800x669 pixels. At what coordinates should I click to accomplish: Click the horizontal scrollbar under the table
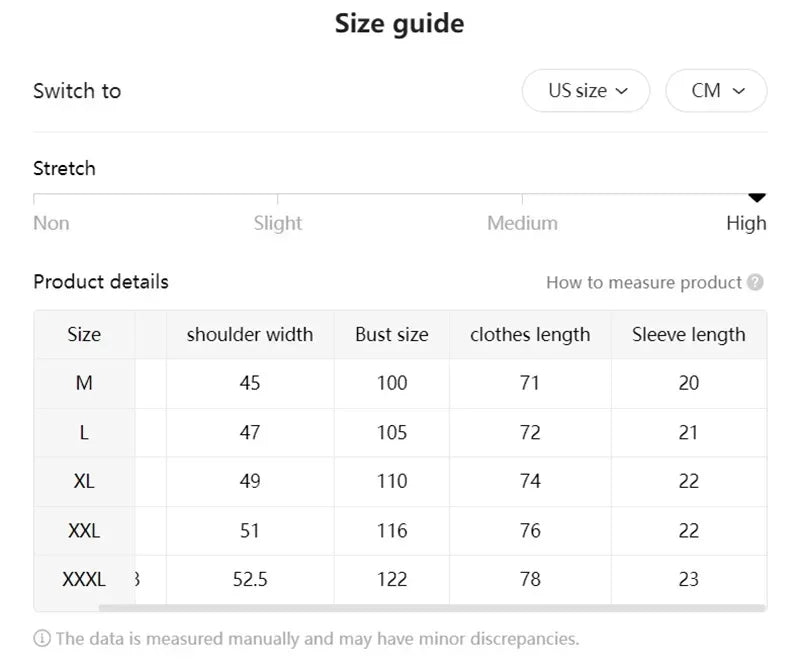[432, 607]
